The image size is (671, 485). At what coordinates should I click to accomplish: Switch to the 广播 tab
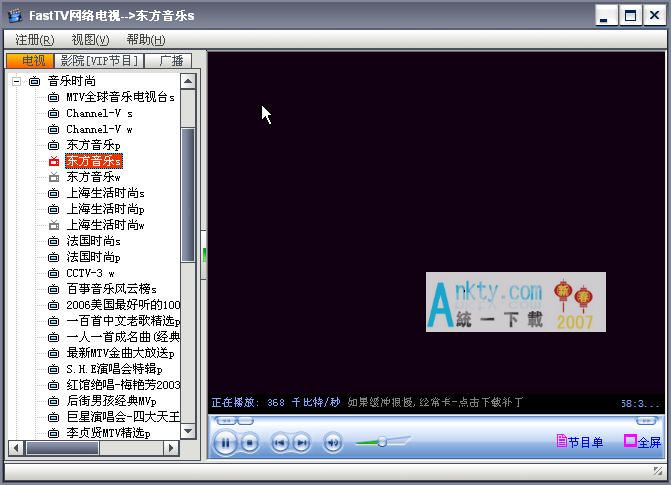(x=169, y=61)
